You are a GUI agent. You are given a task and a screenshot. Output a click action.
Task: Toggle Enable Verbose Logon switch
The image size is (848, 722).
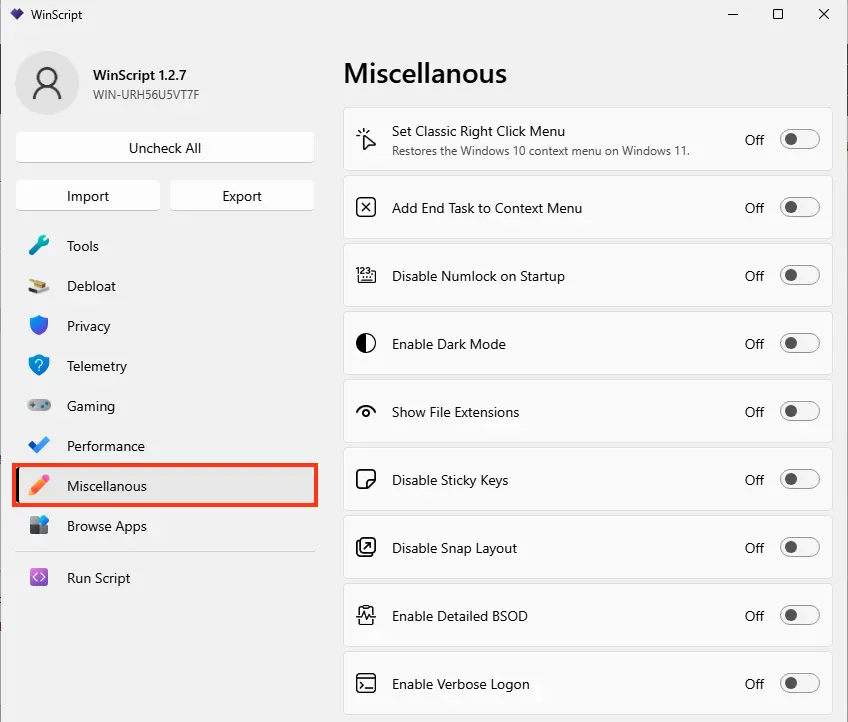(799, 684)
